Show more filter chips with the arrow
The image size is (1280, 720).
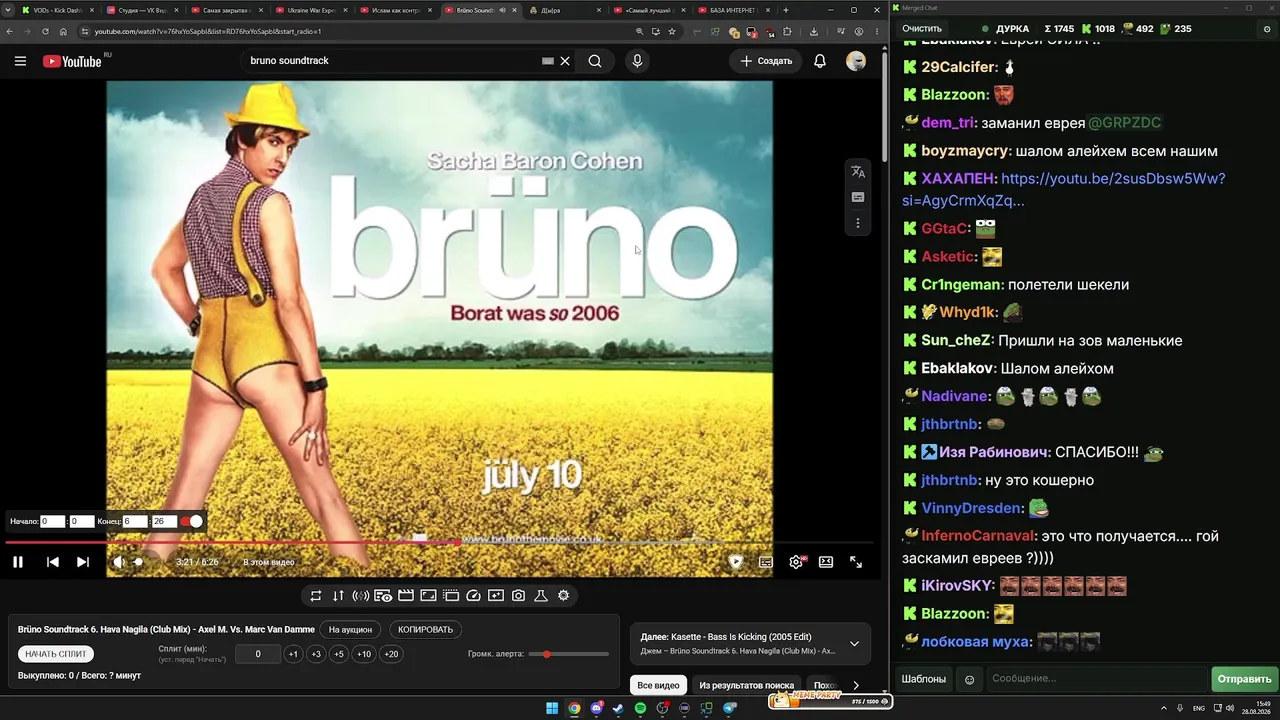856,685
